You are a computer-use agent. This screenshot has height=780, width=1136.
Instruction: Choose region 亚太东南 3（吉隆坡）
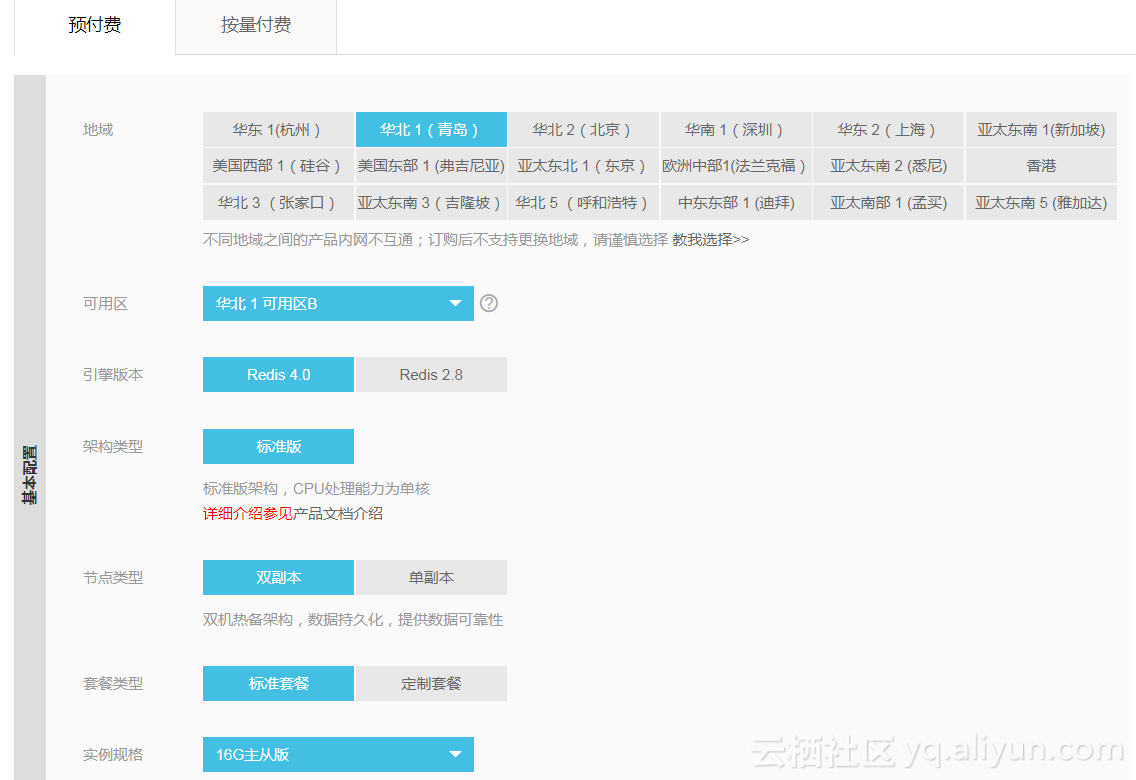431,203
